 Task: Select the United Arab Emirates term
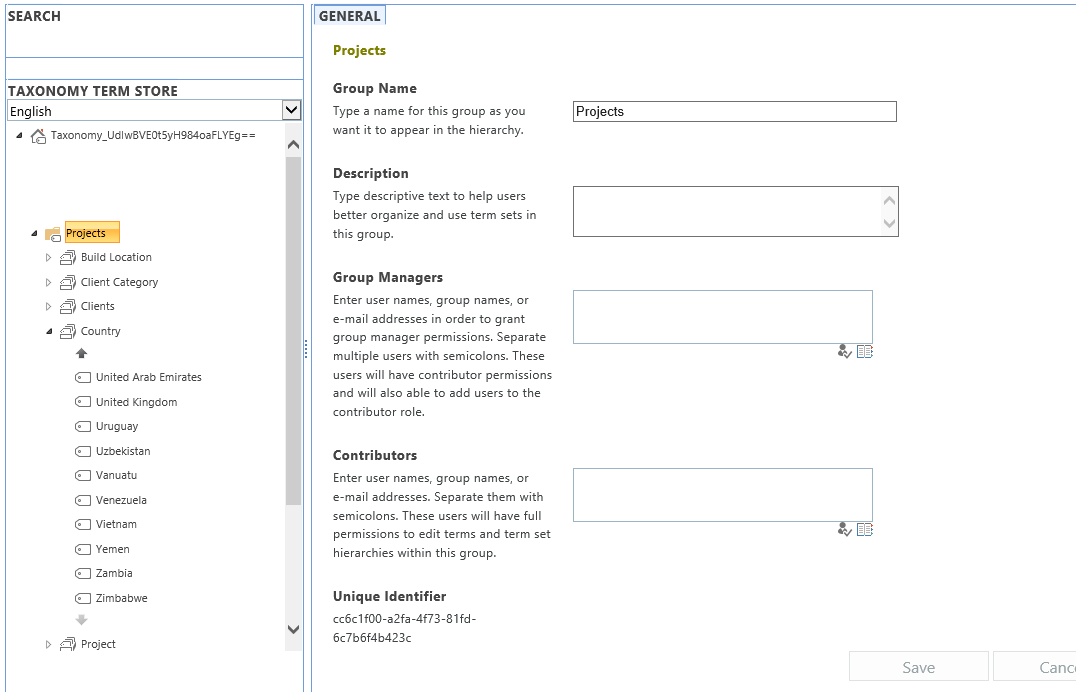pos(149,378)
